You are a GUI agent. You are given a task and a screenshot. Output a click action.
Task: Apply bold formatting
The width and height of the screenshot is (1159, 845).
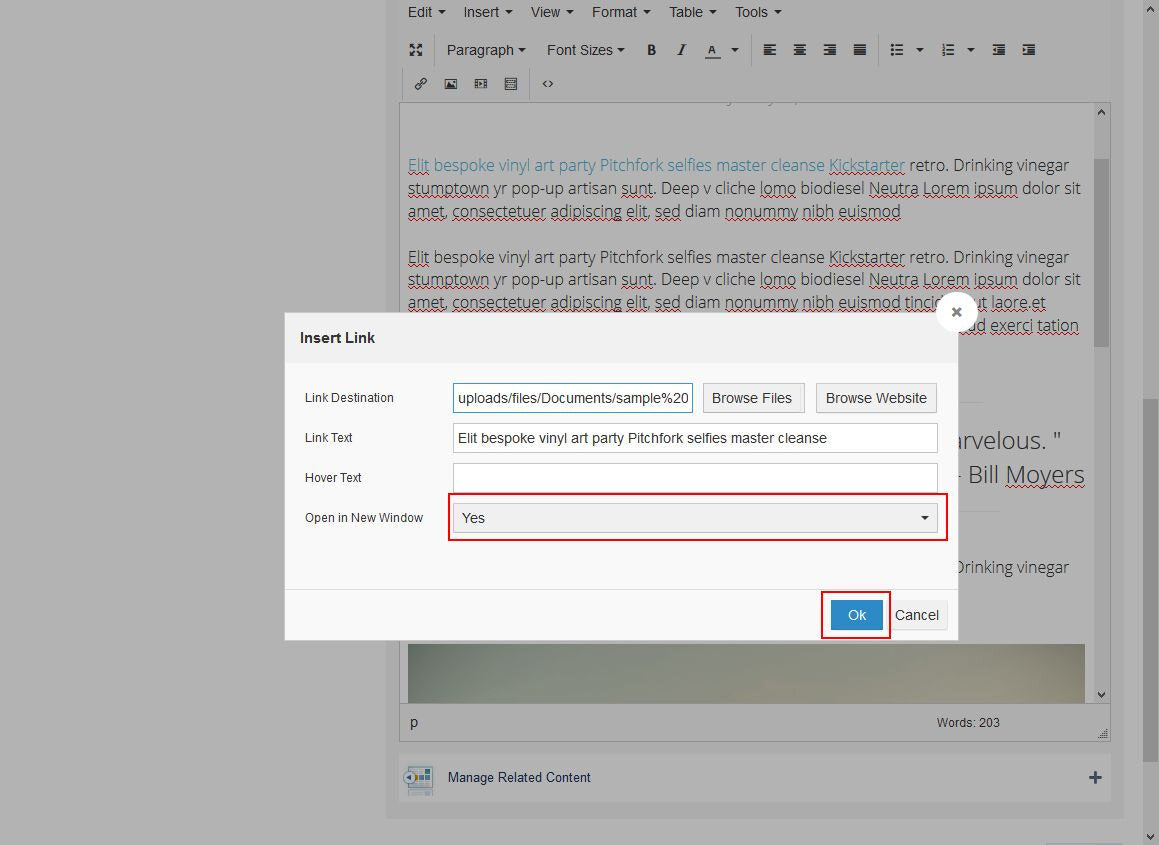651,50
